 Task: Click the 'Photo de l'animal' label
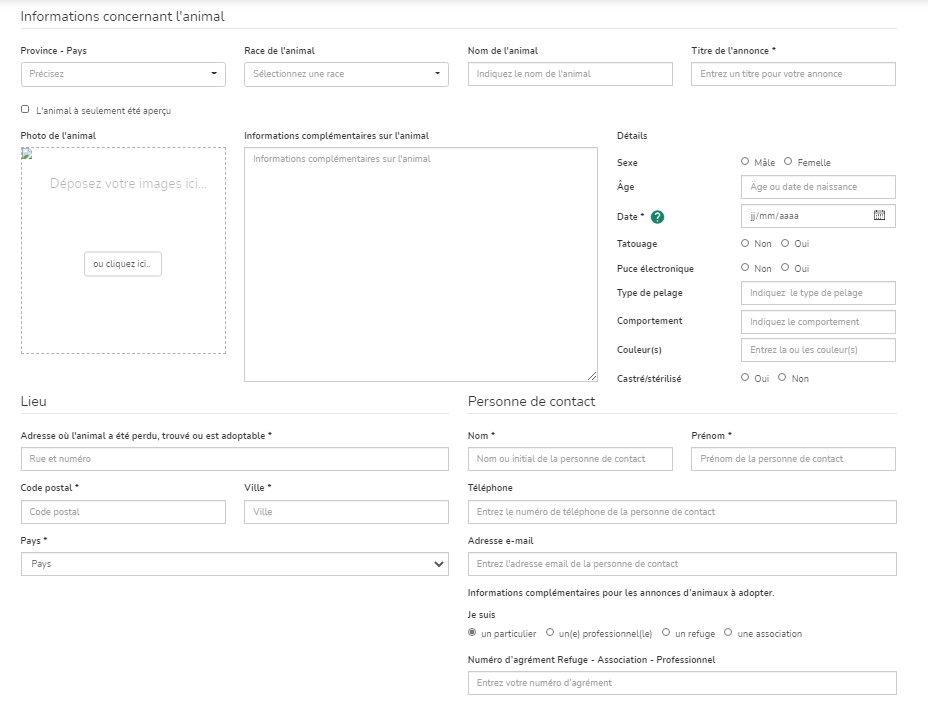(x=58, y=136)
